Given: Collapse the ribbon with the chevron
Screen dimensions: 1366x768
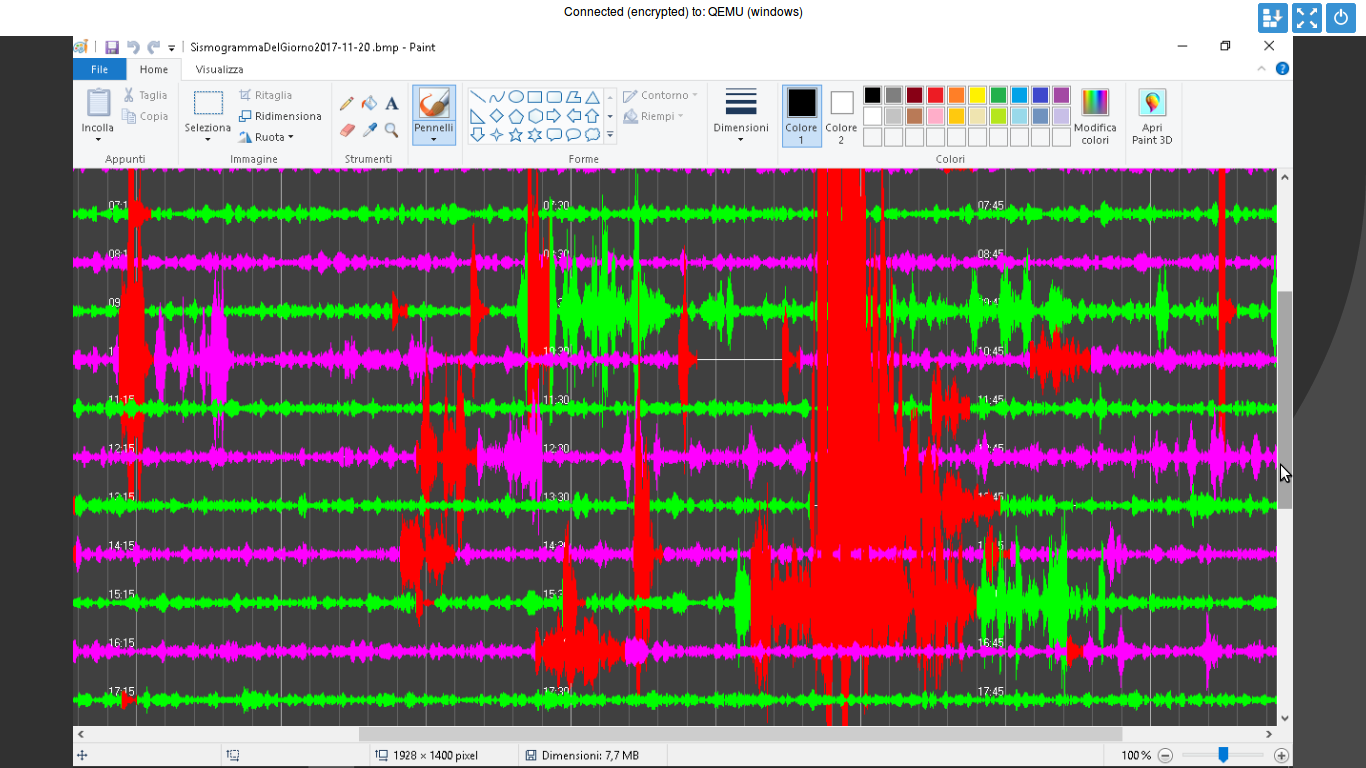Looking at the screenshot, I should click(1262, 69).
